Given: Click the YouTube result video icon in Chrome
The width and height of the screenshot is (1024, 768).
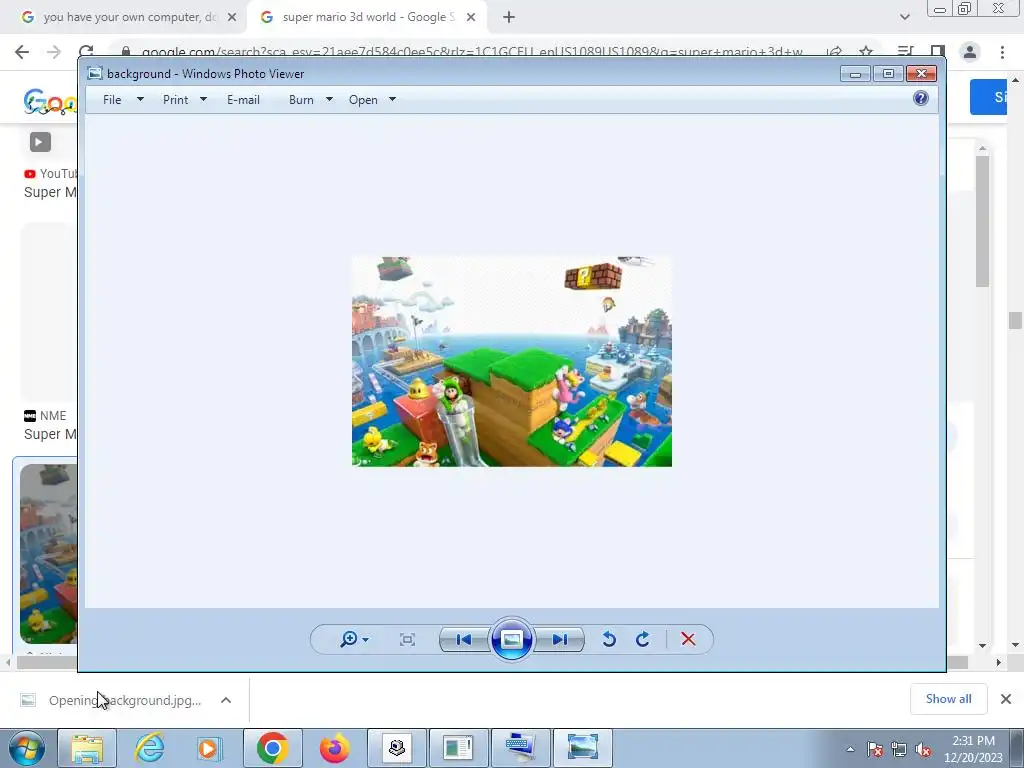Looking at the screenshot, I should click(x=40, y=142).
